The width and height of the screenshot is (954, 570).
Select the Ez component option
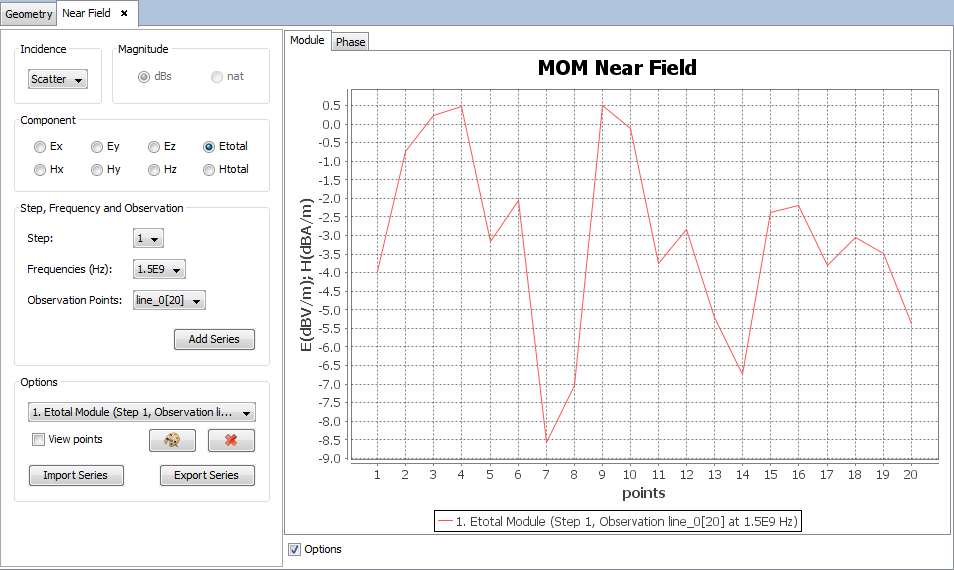154,146
